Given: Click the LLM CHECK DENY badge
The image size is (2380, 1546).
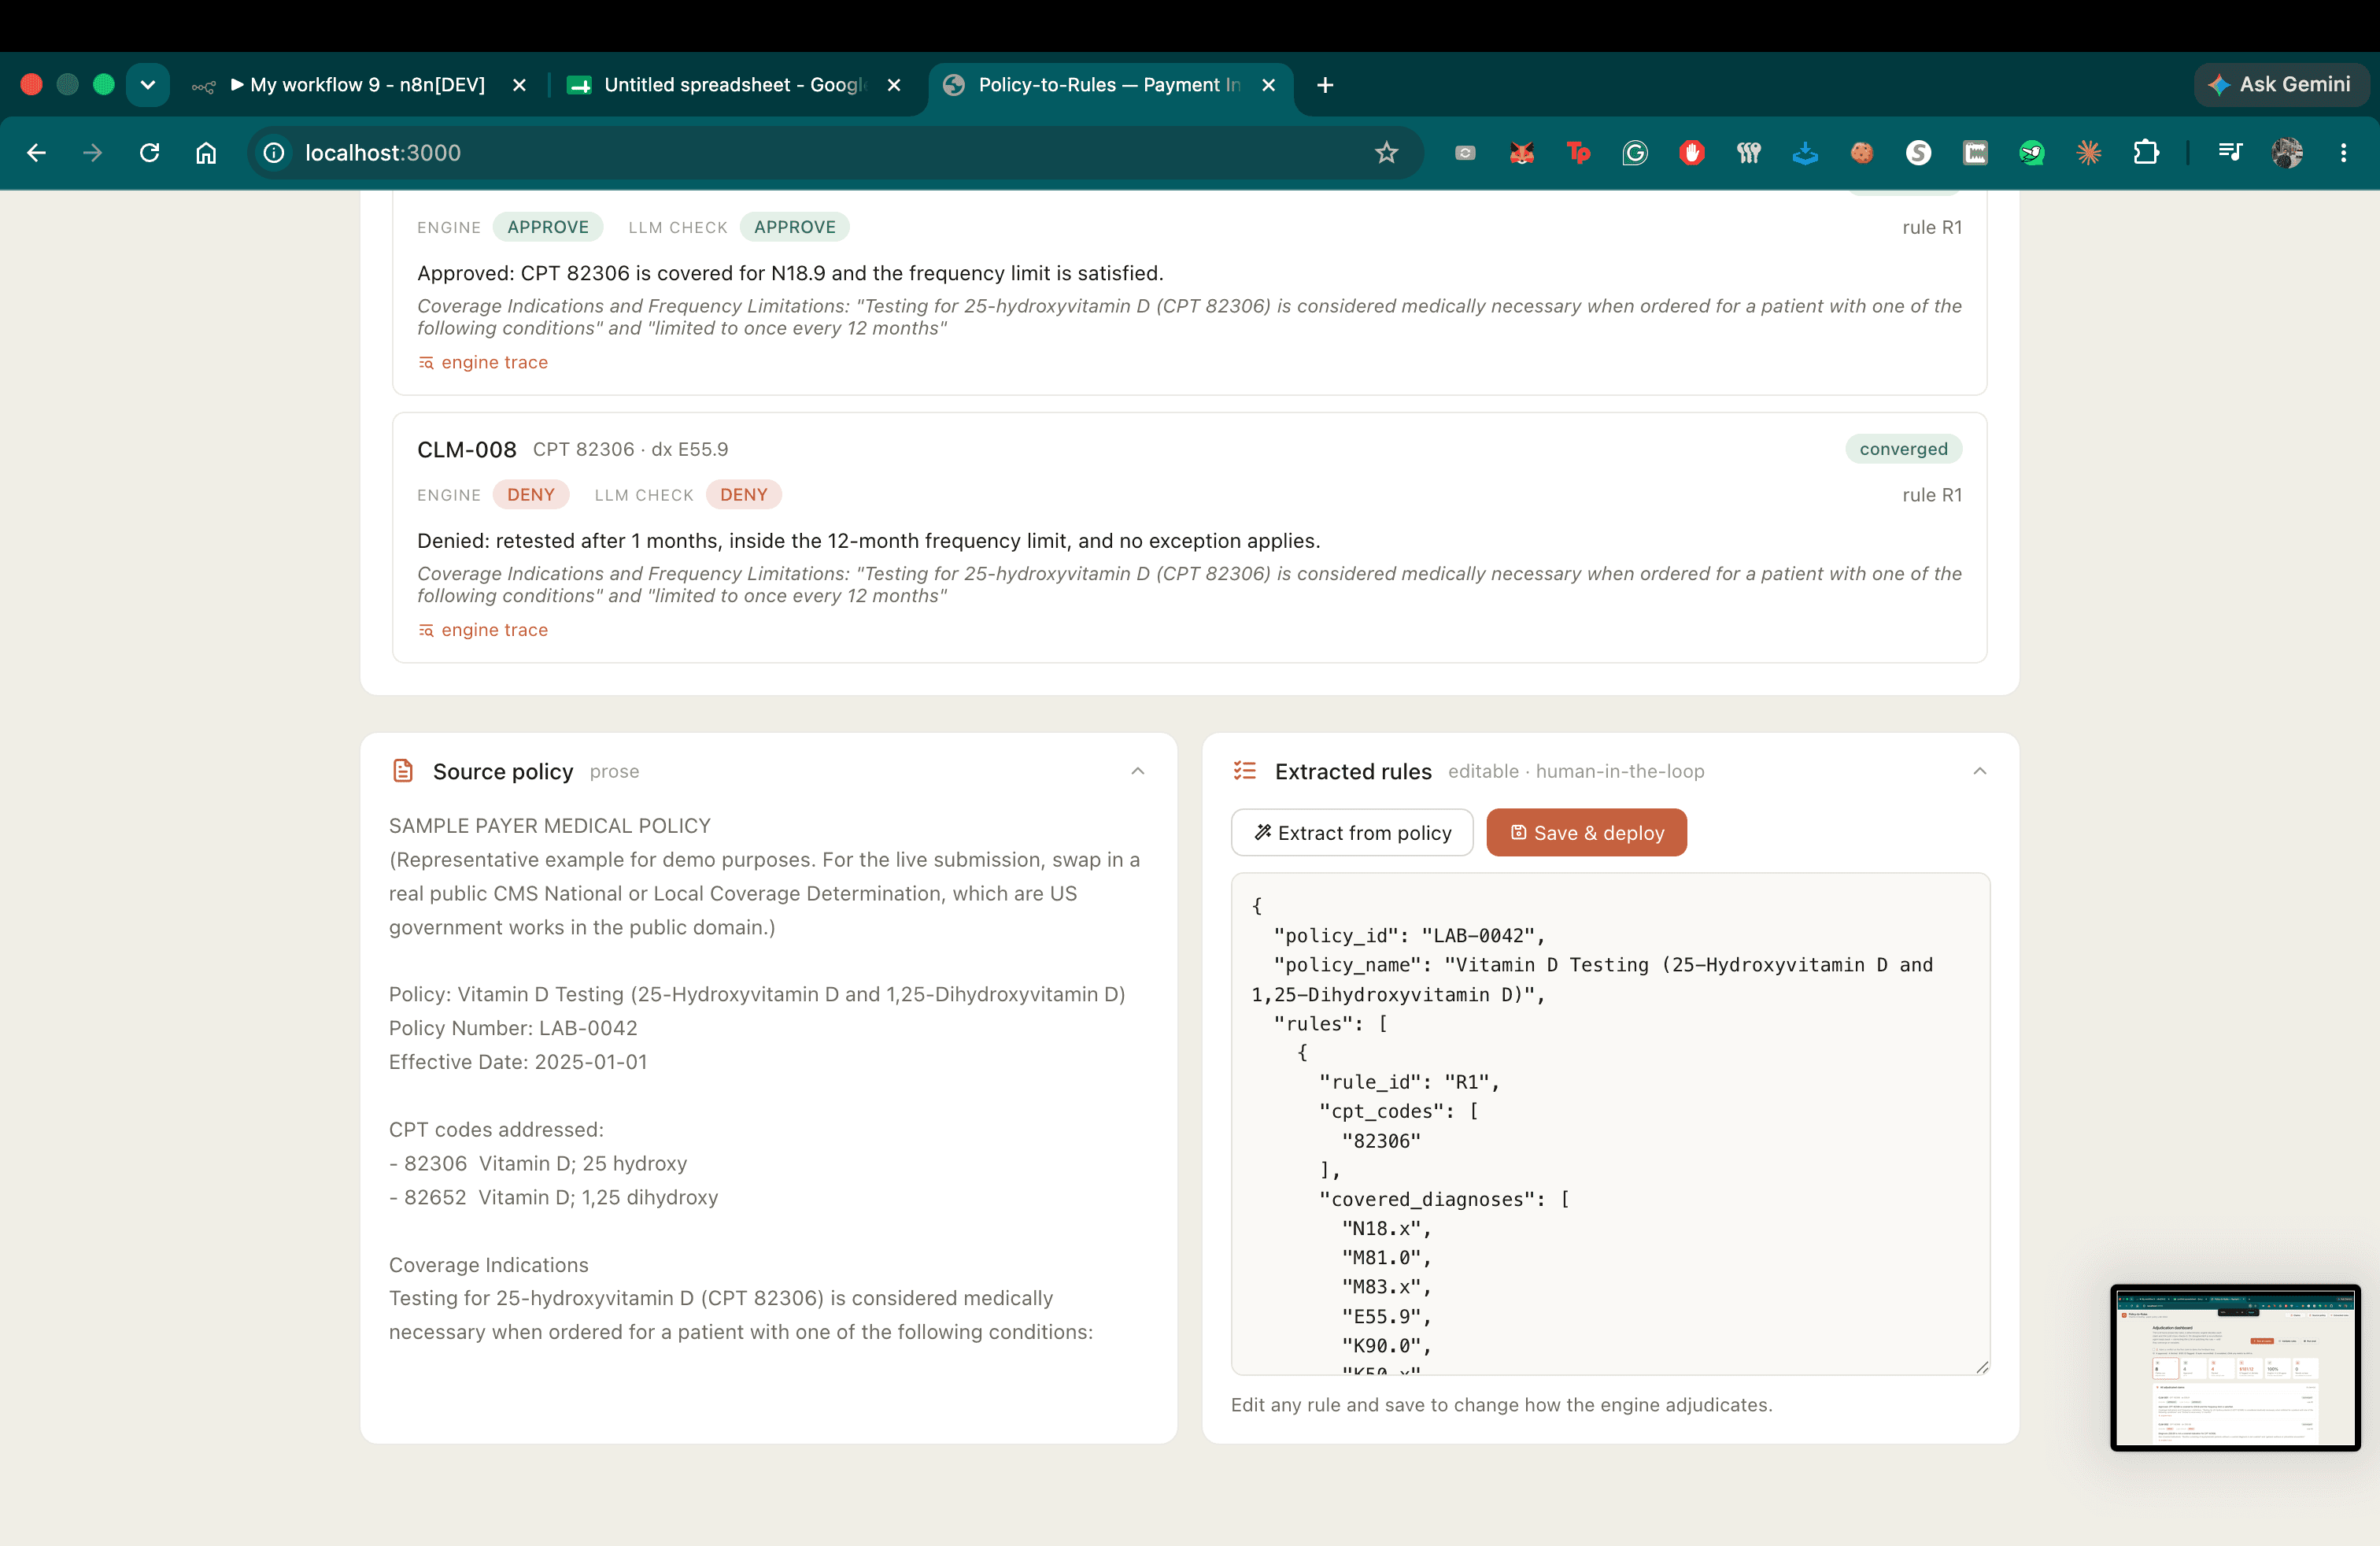Looking at the screenshot, I should click(x=743, y=495).
